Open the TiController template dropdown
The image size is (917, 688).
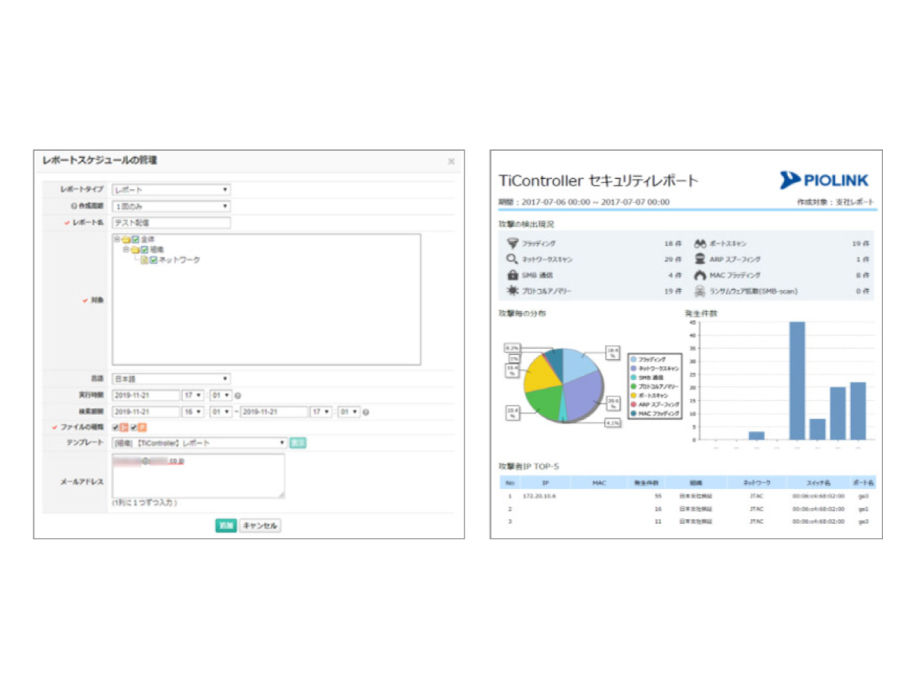click(199, 443)
